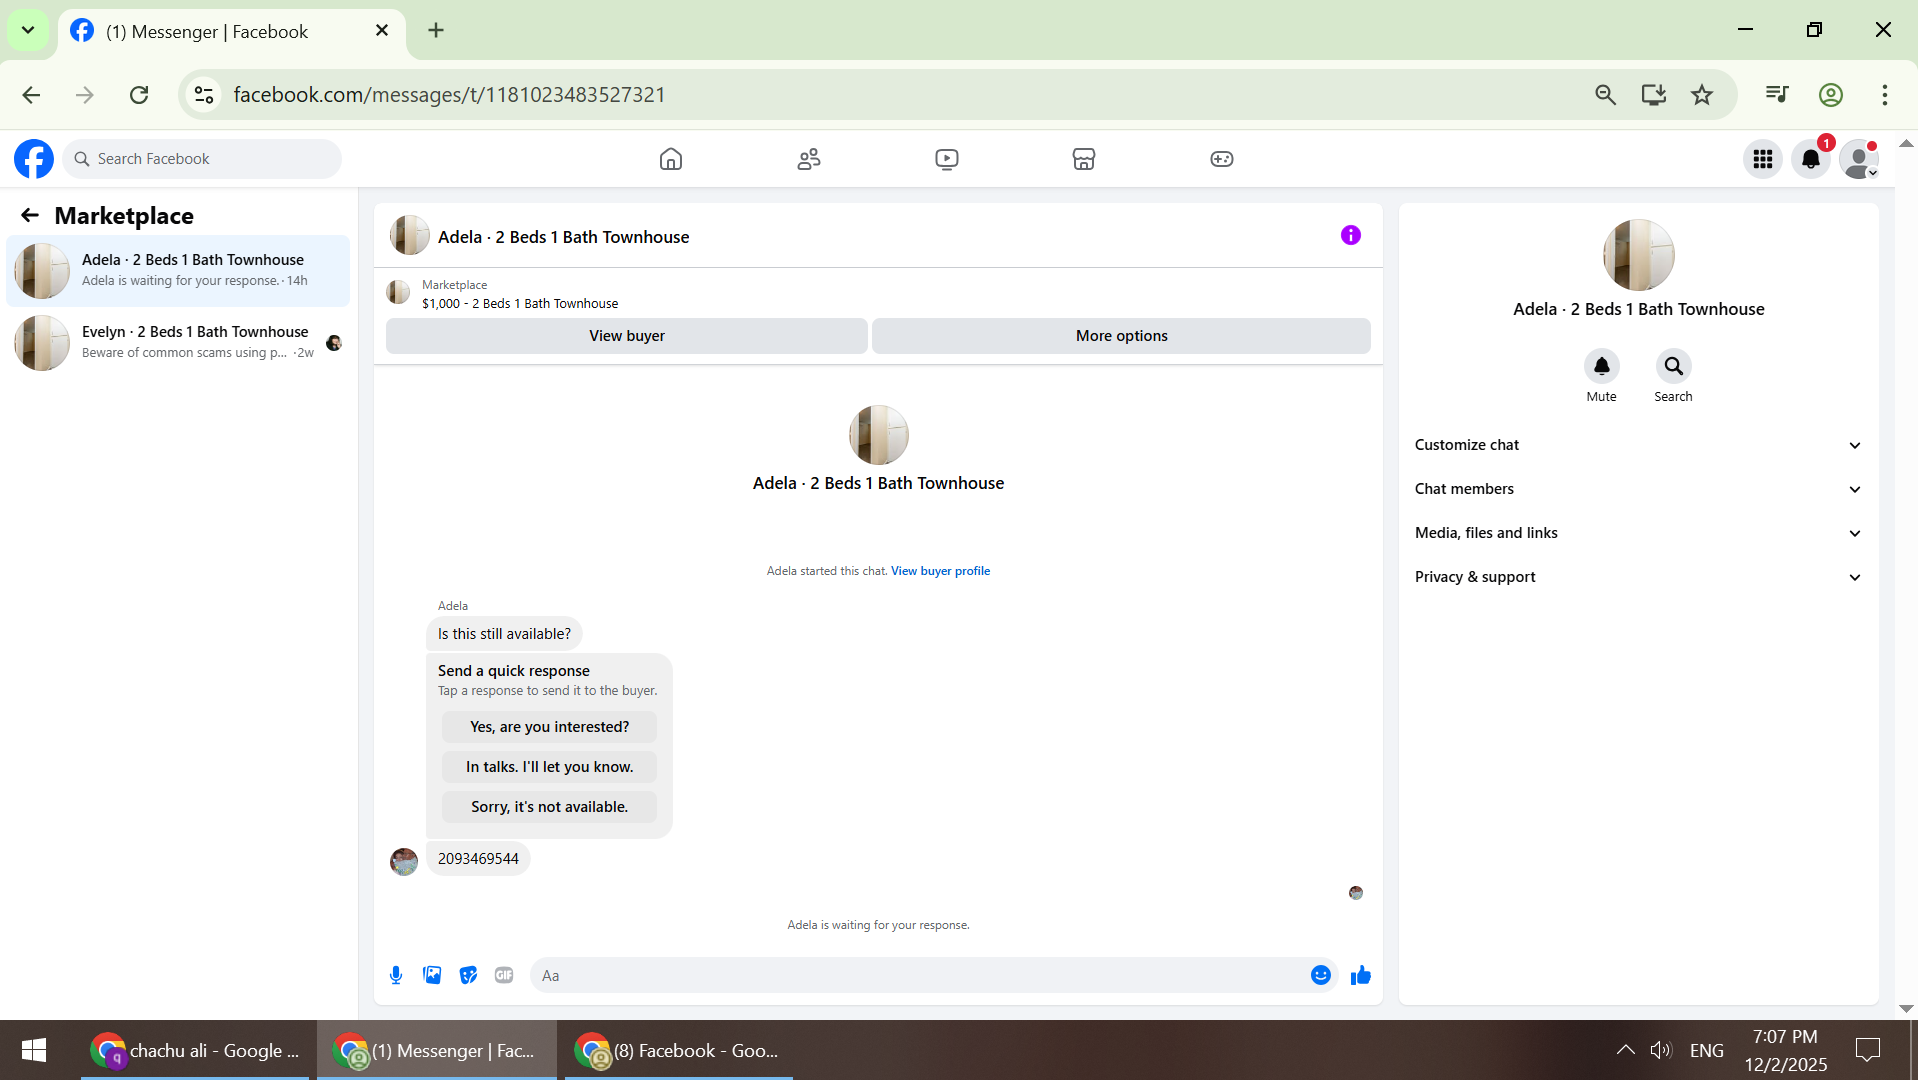This screenshot has width=1918, height=1080.
Task: Click Chrome zoom magnifier icon in address bar
Action: (x=1606, y=95)
